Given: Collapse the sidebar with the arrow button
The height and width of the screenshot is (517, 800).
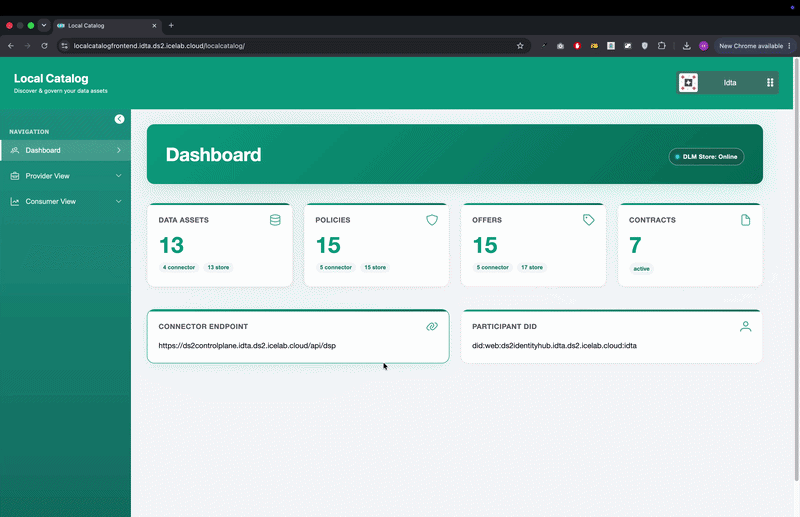Looking at the screenshot, I should [x=119, y=119].
